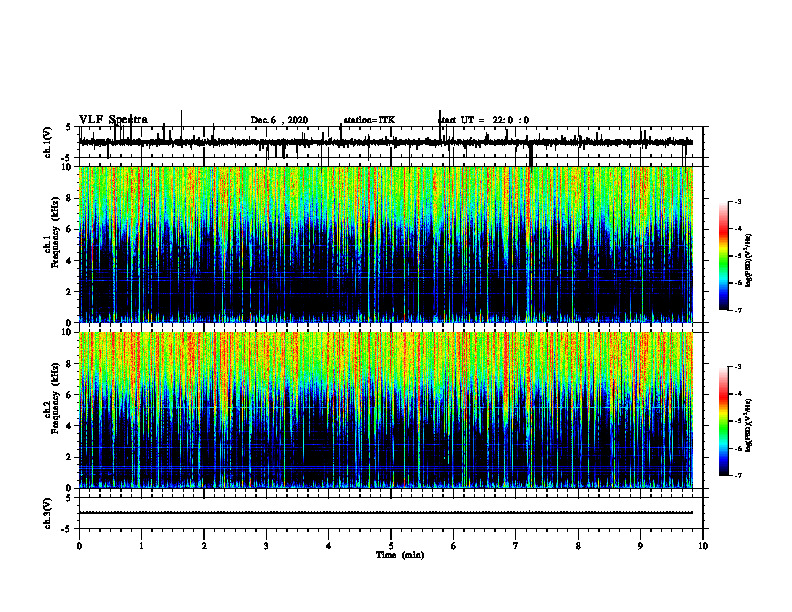
Task: Click the '6' kHz tick on ch.2 axis
Action: (70, 395)
